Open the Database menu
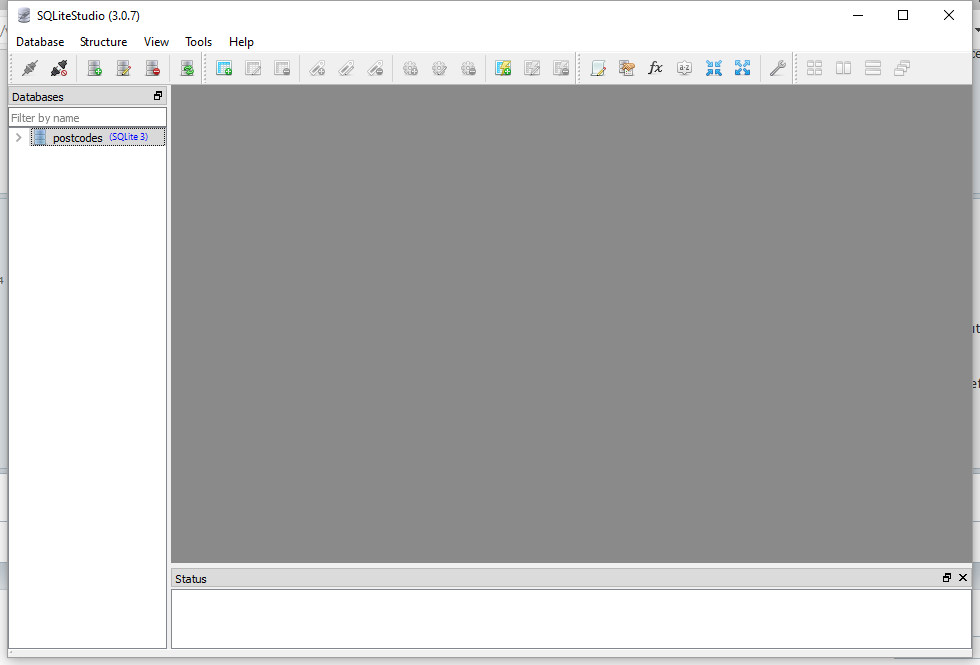Image resolution: width=980 pixels, height=665 pixels. click(40, 42)
